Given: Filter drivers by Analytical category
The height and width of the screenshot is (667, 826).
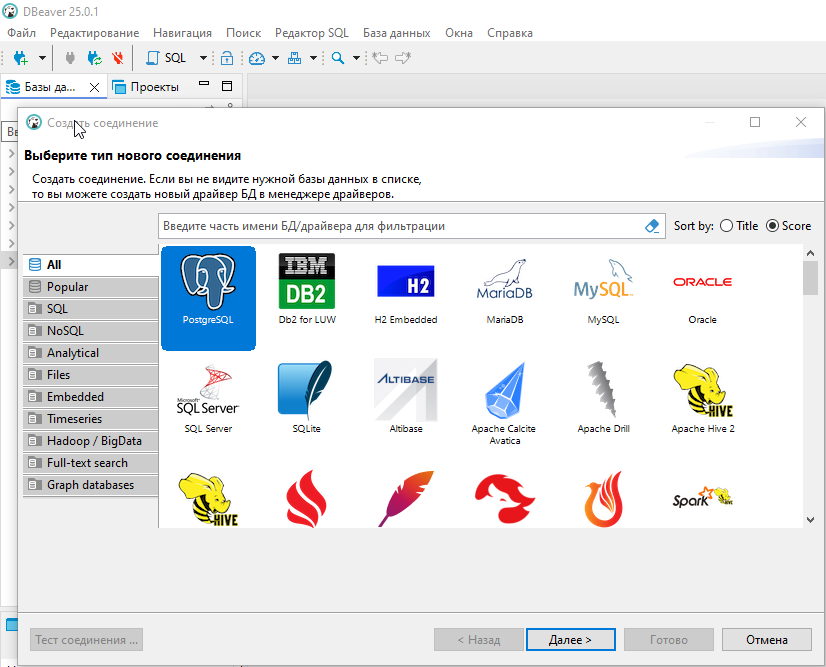Looking at the screenshot, I should [91, 352].
